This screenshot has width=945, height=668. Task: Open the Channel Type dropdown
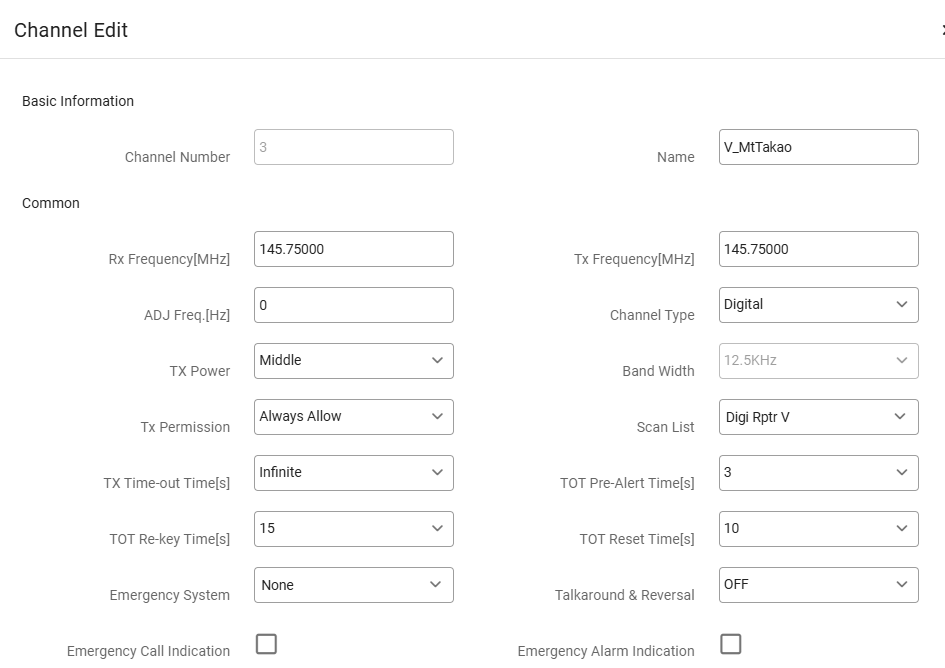point(818,305)
